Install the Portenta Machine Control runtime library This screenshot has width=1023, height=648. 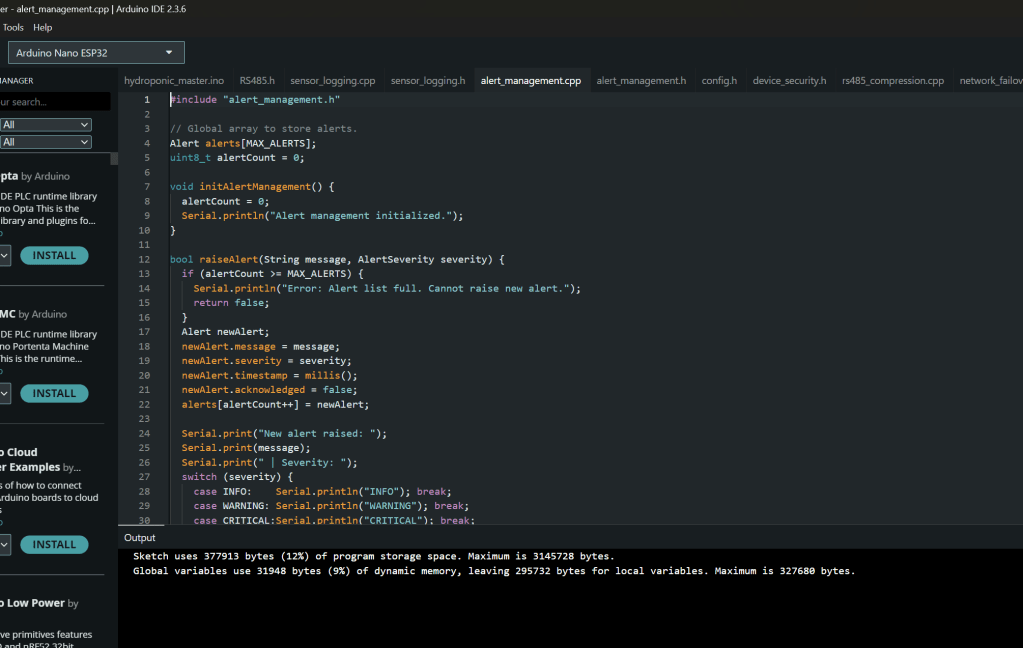click(54, 393)
